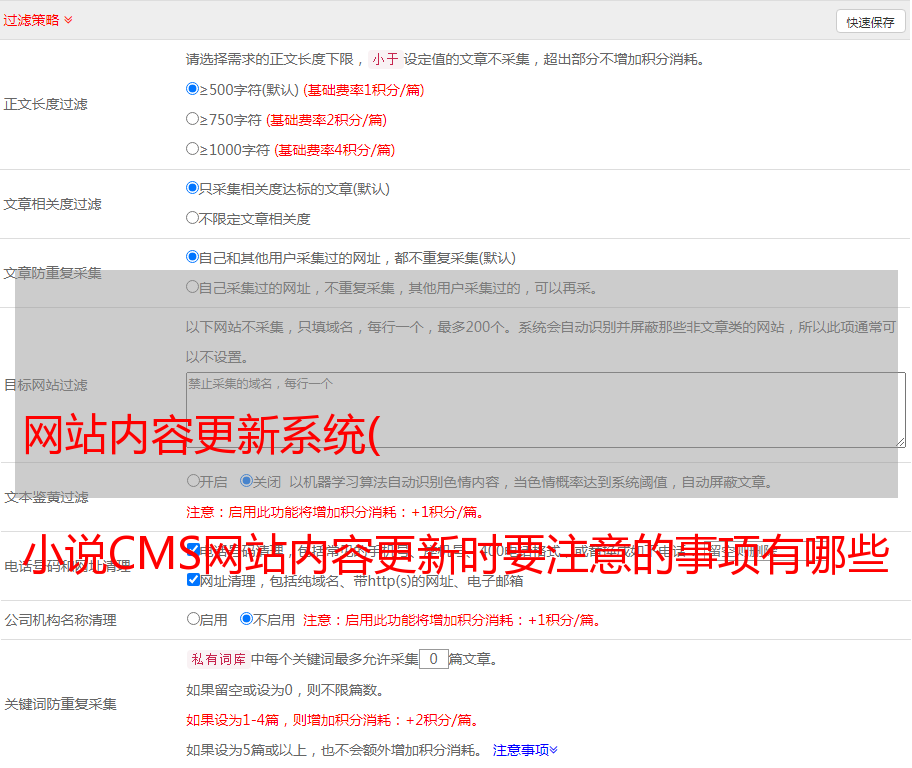912x768 pixels.
Task: Click the 快速保存 button
Action: 871,22
